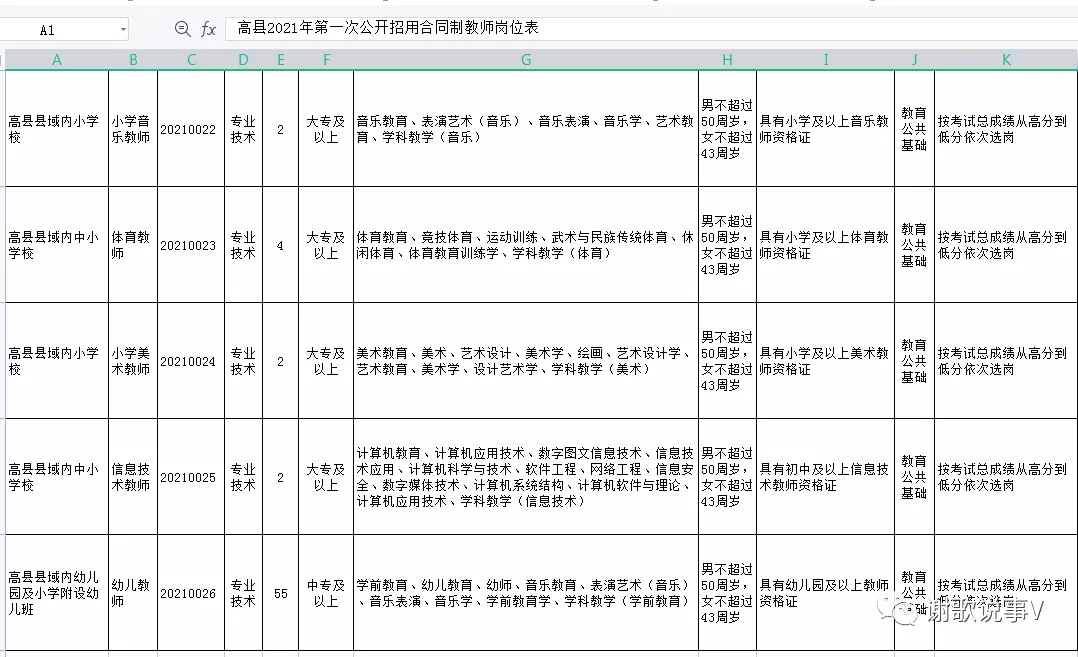Click cell containing code 20210022

(188, 130)
